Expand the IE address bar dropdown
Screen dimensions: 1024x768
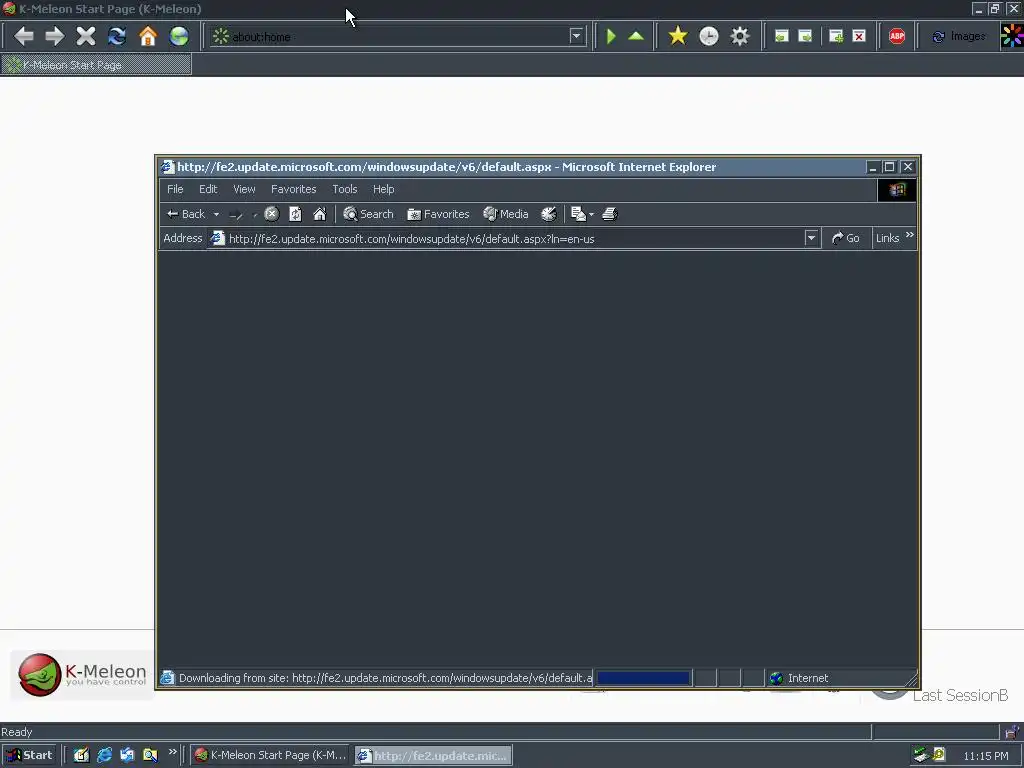click(x=811, y=238)
